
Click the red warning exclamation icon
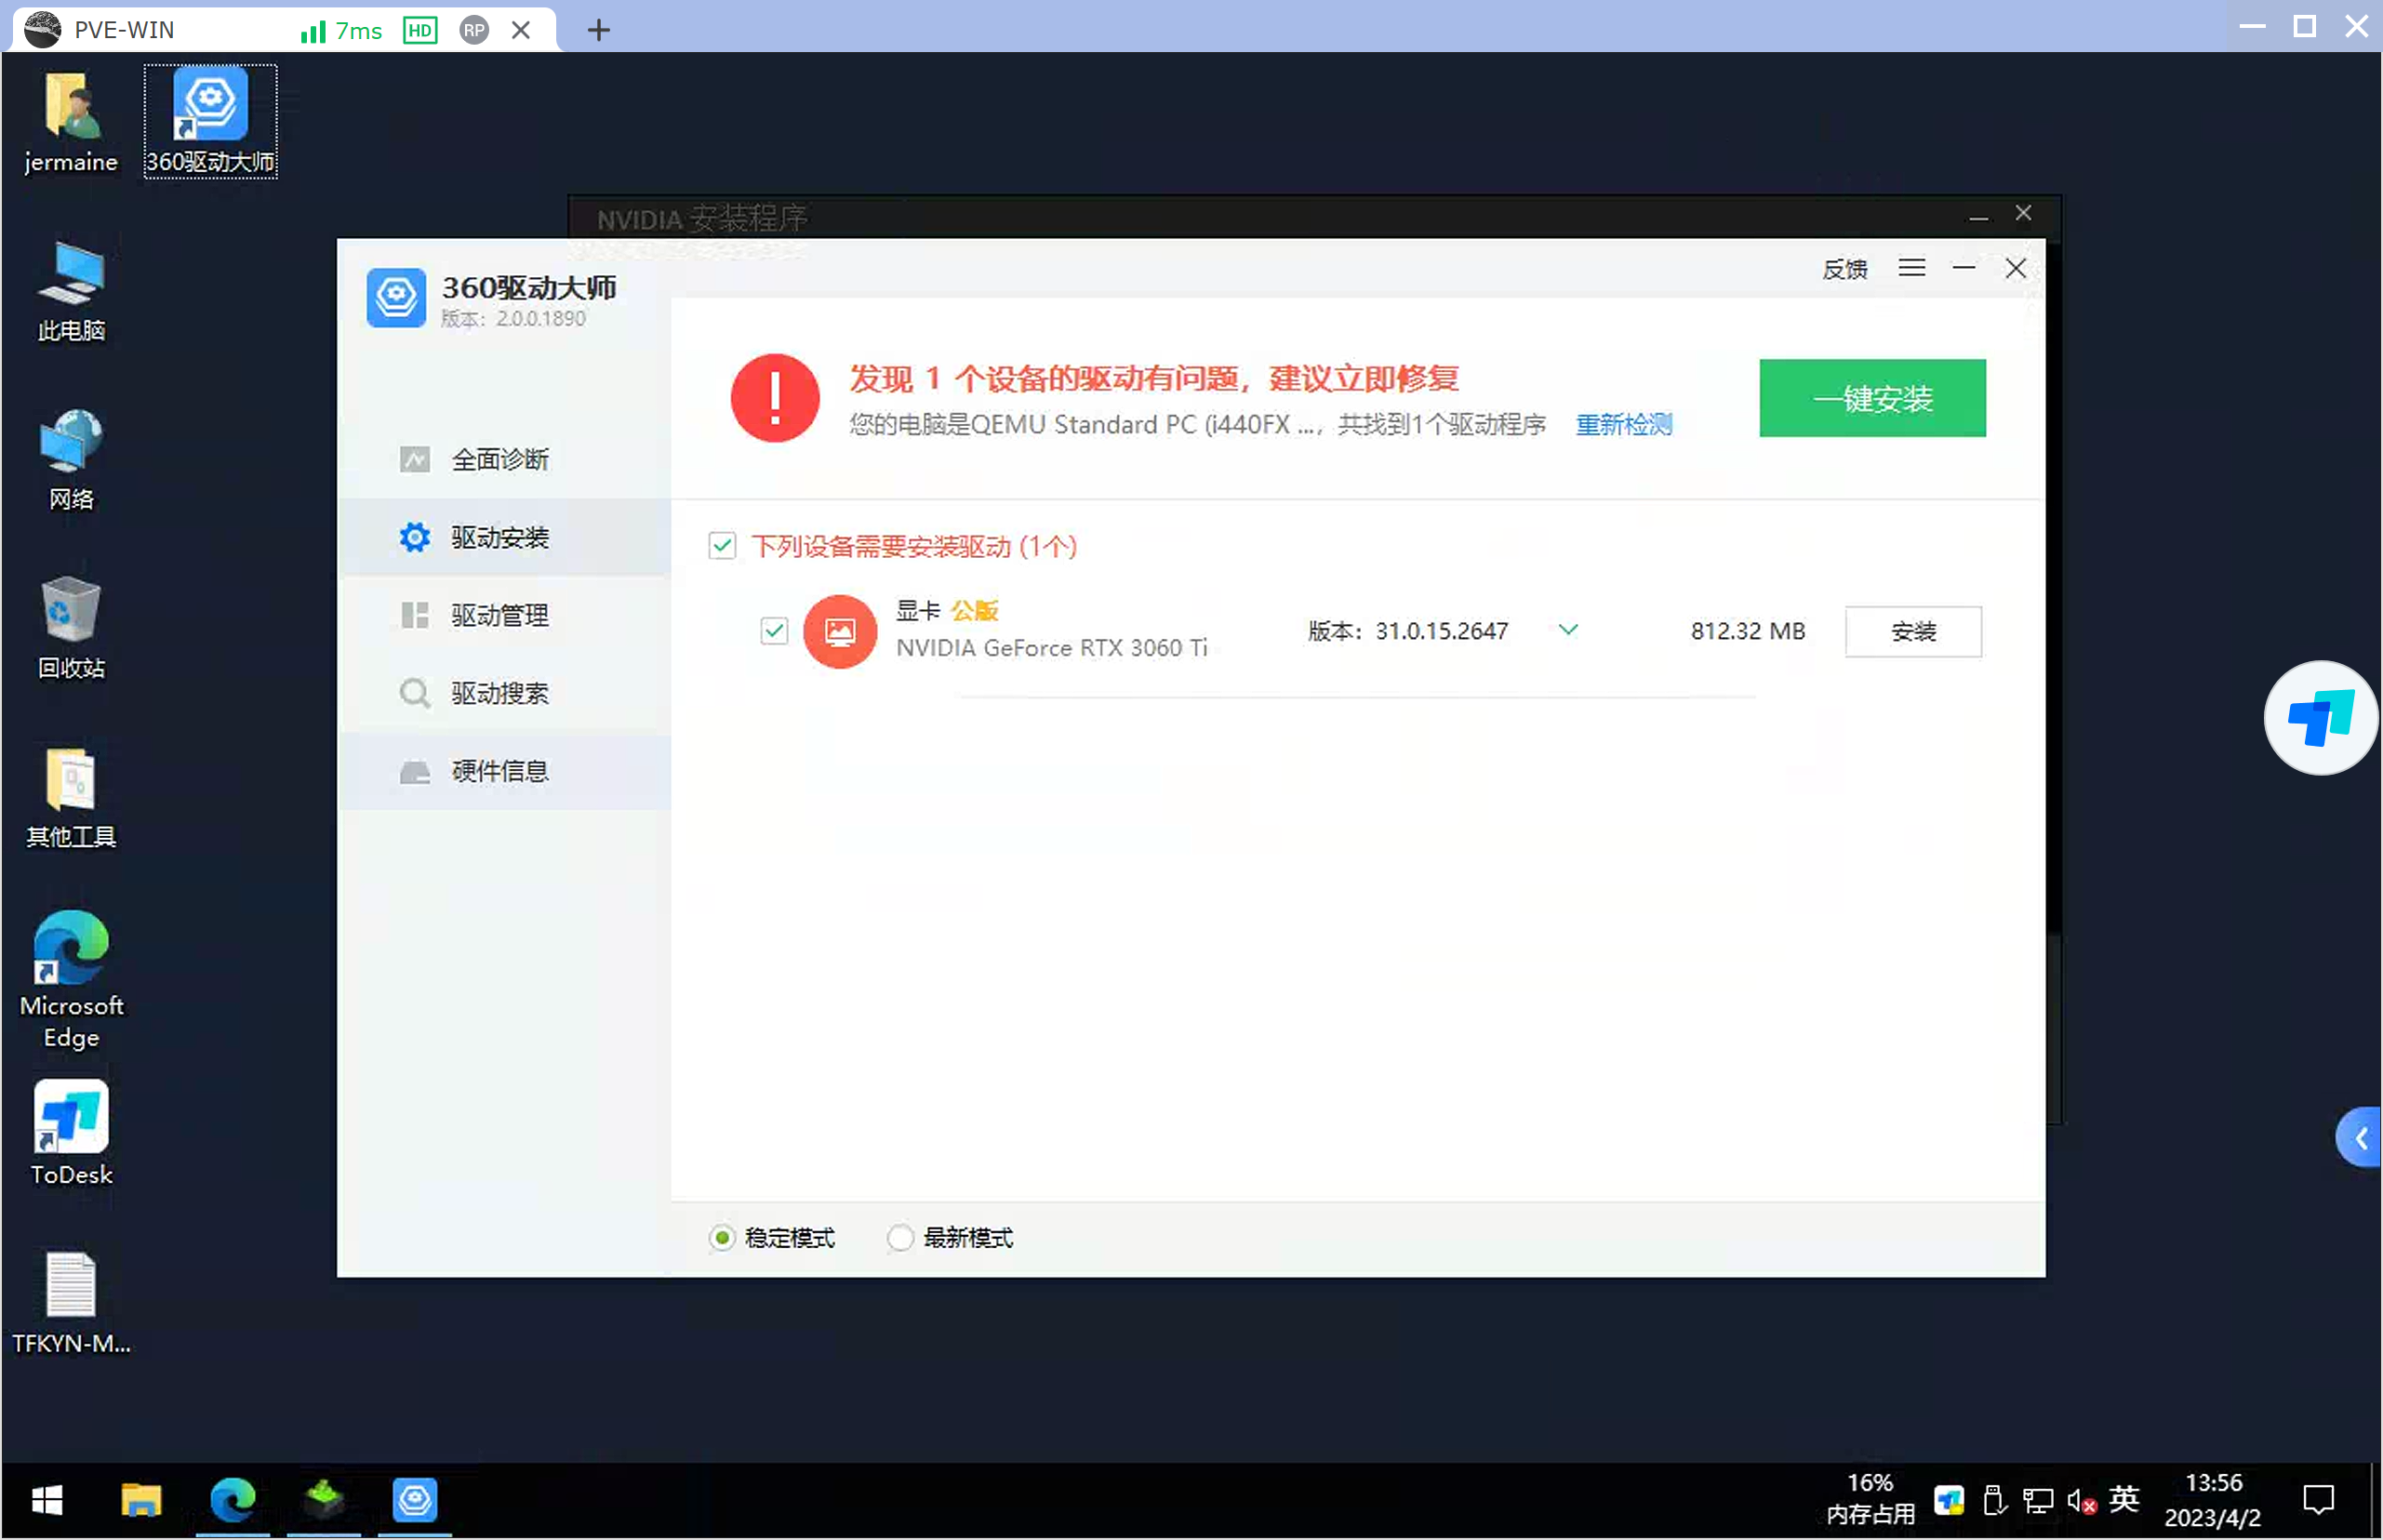(775, 398)
